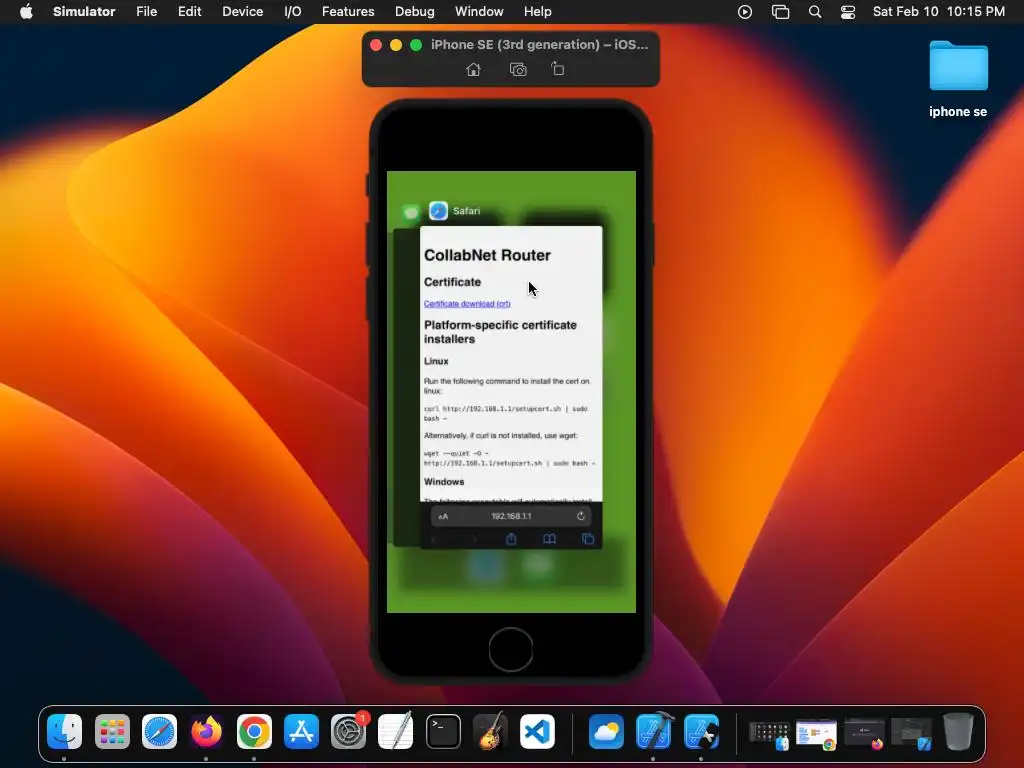Image resolution: width=1024 pixels, height=768 pixels.
Task: Open the Simulator app menu
Action: [x=84, y=12]
